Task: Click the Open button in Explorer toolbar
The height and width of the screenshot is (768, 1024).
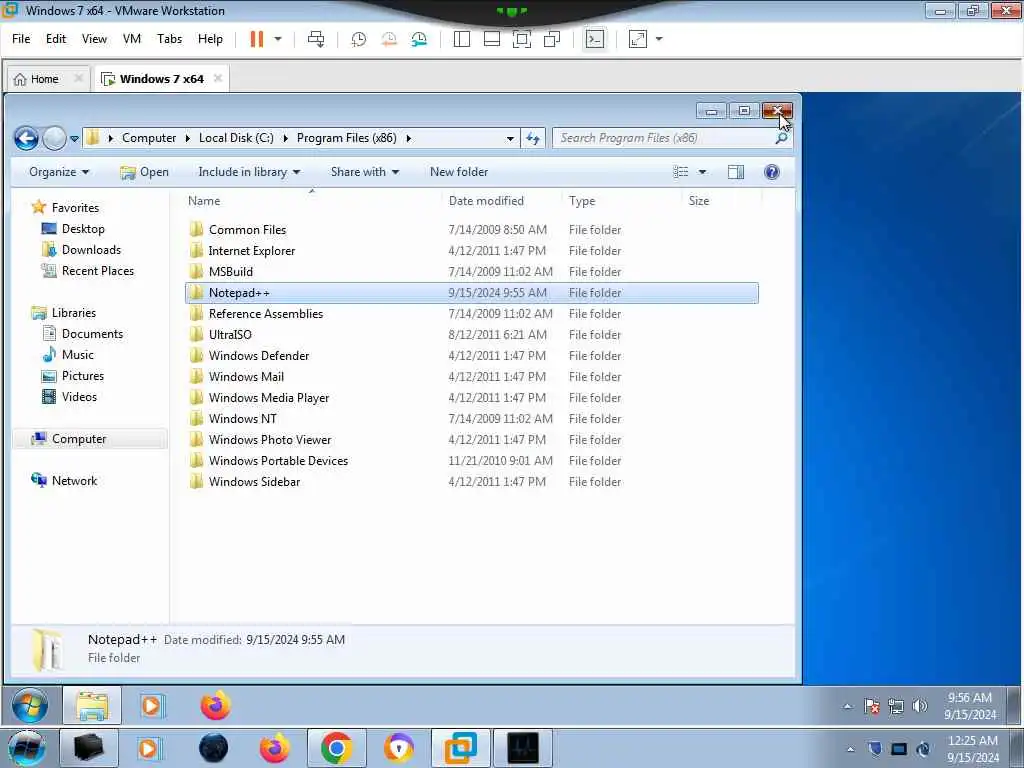Action: click(x=144, y=172)
